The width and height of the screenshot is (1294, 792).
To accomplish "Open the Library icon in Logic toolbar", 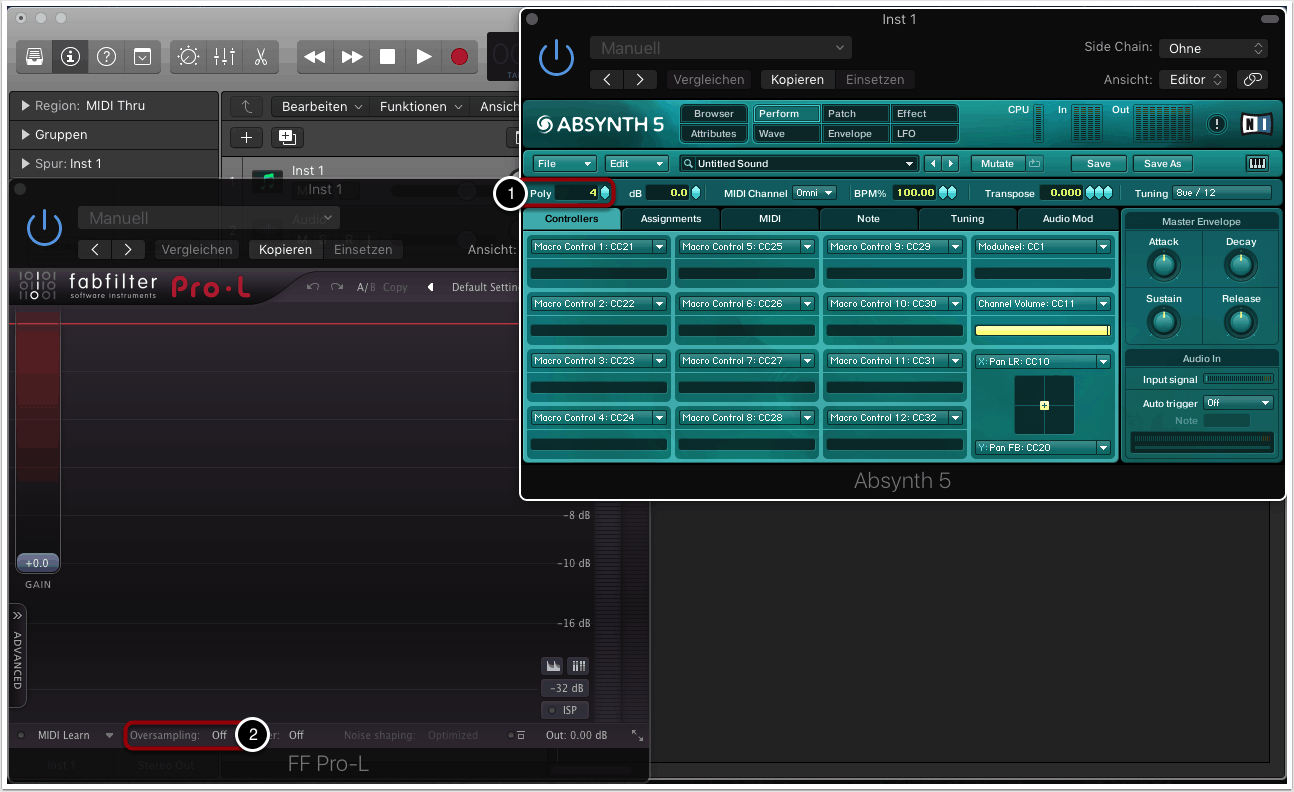I will coord(35,57).
